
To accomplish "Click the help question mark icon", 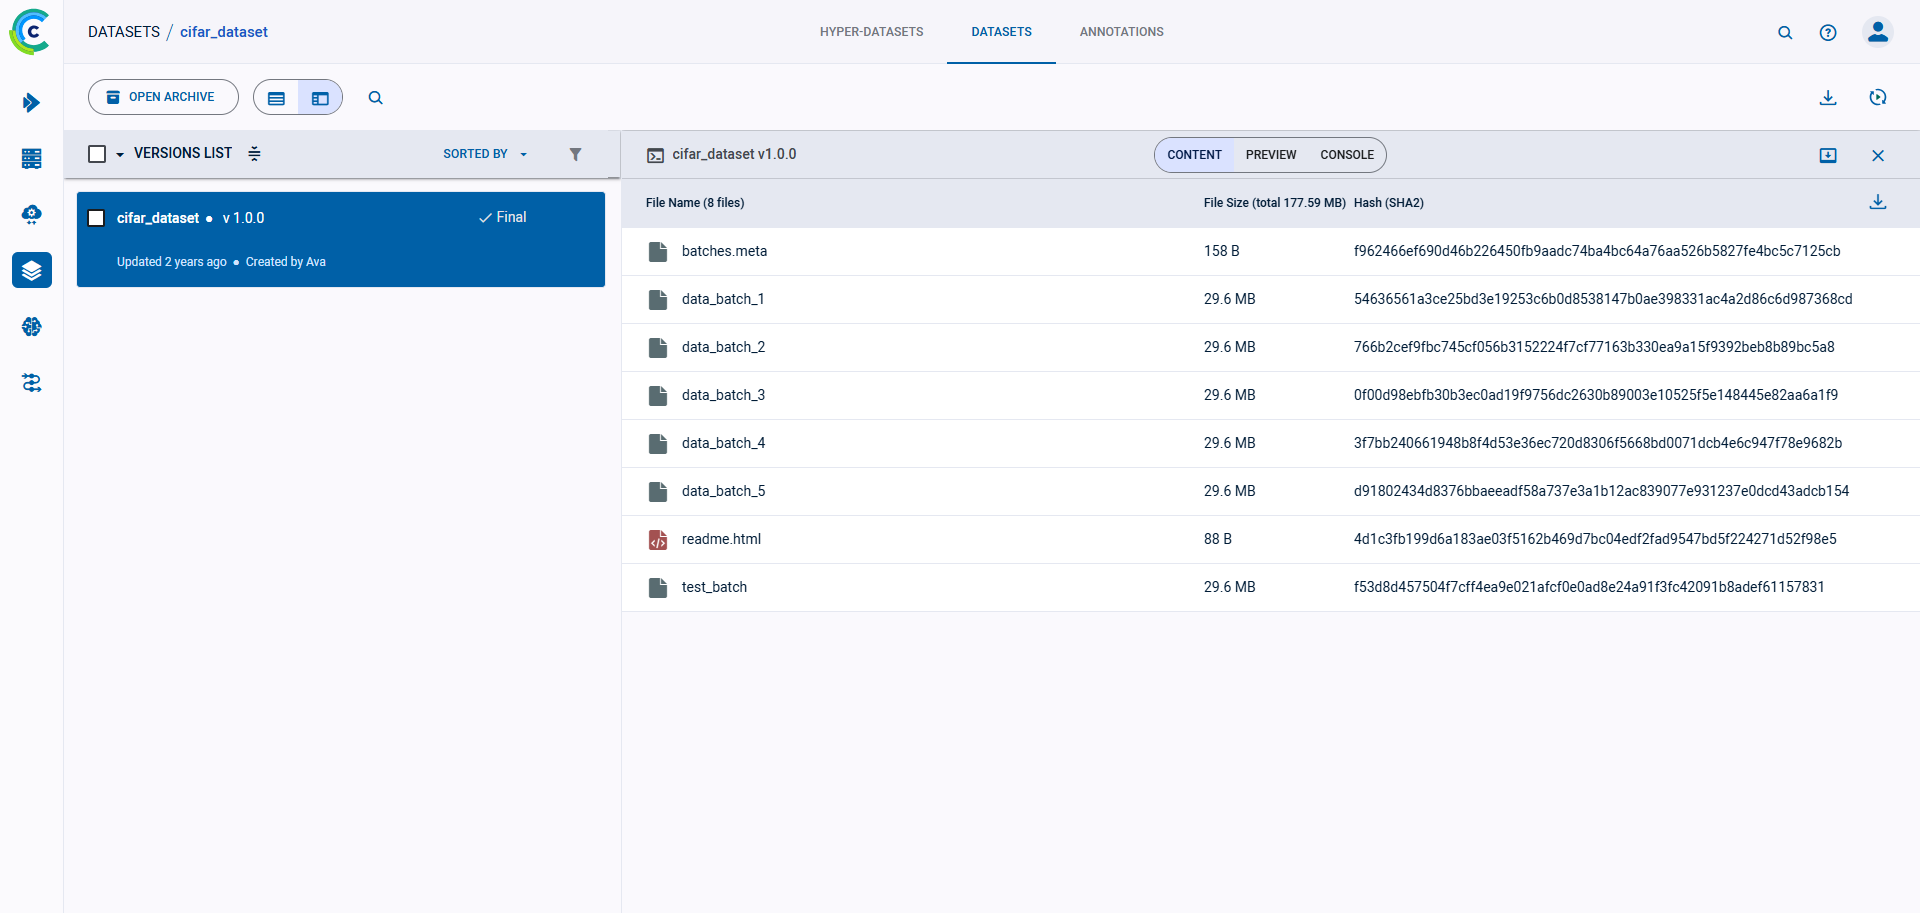I will click(x=1827, y=32).
